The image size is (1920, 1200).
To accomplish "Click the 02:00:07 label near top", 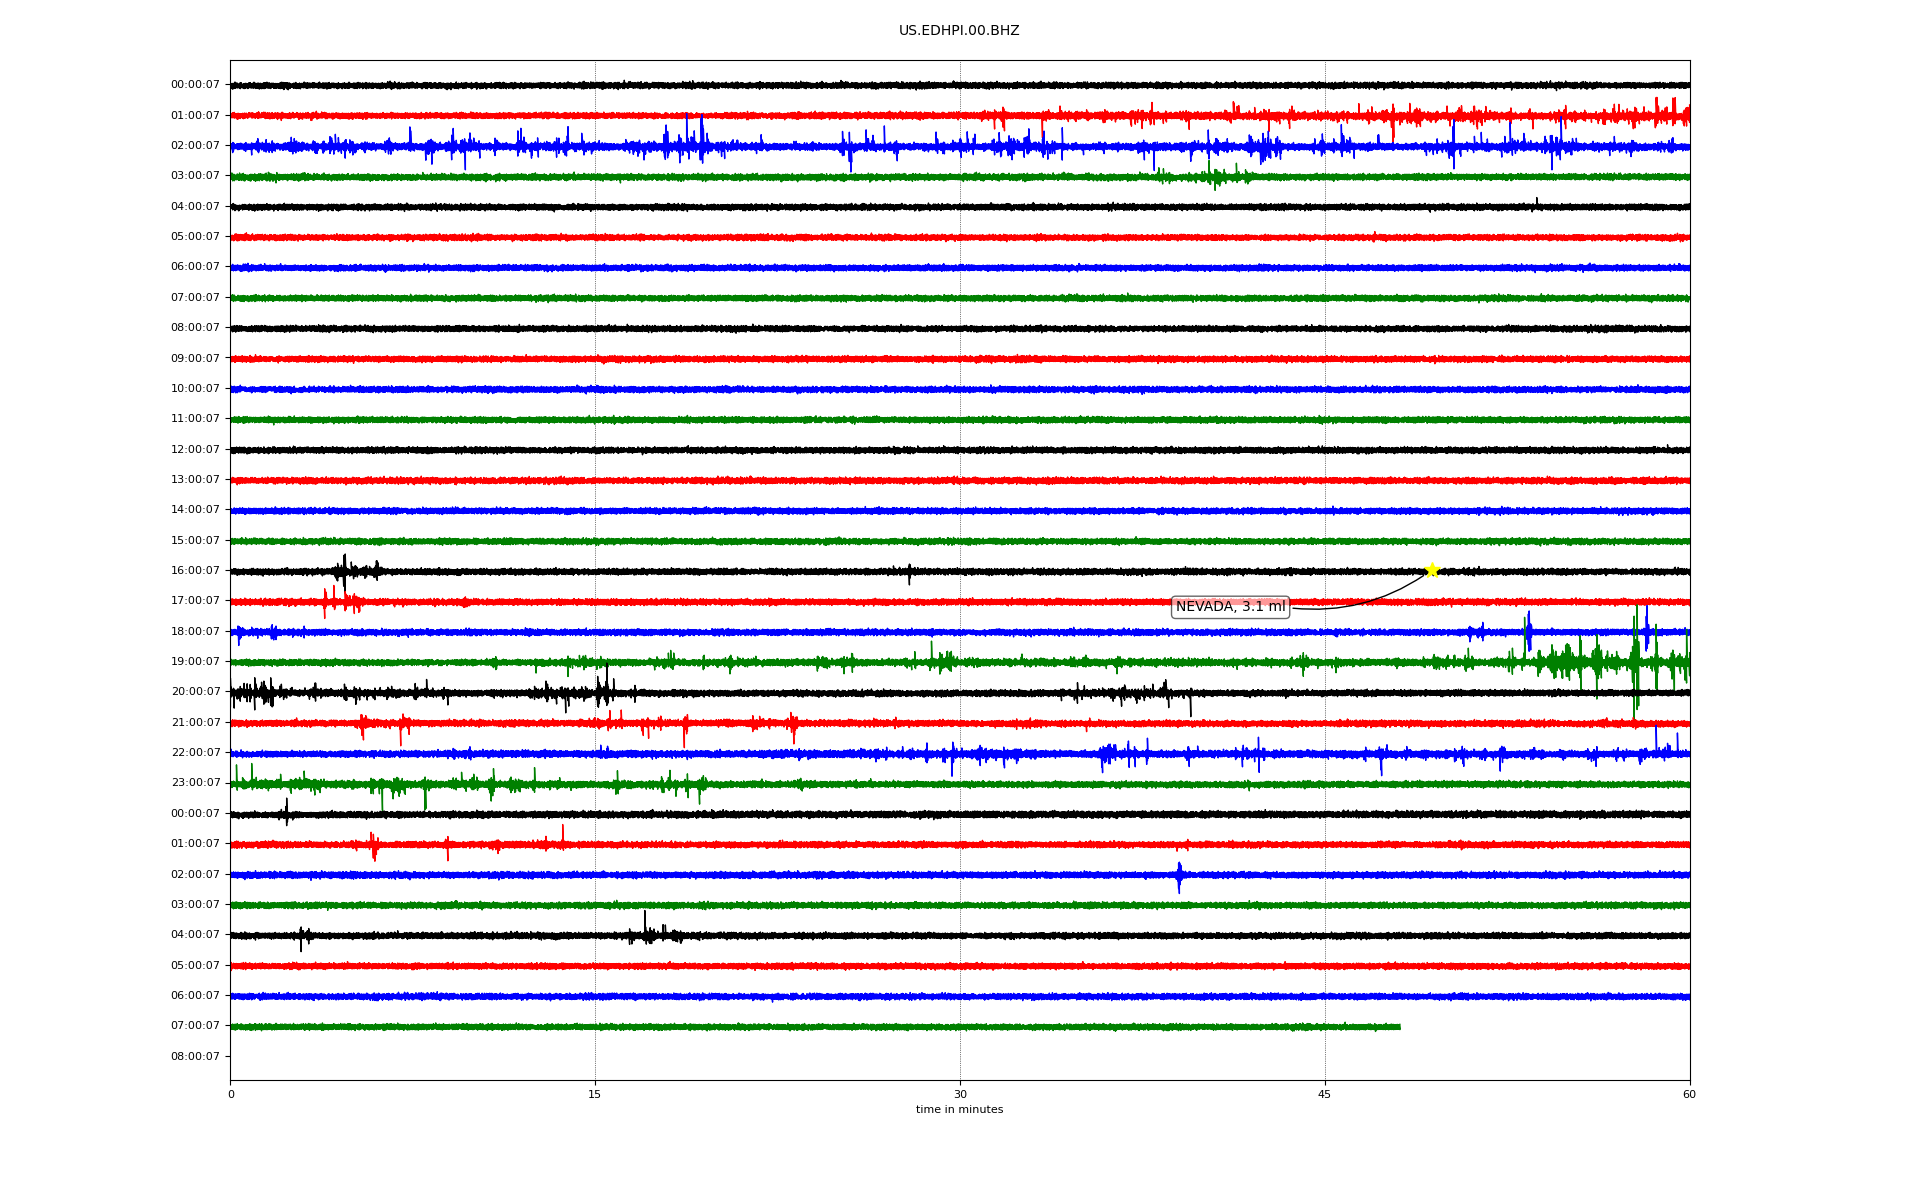I will [x=195, y=146].
